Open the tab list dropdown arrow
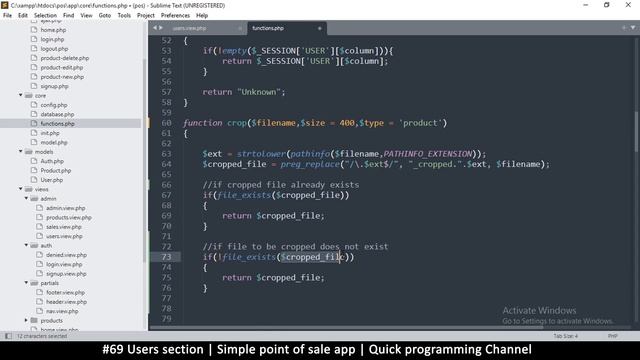The width and height of the screenshot is (640, 360). [633, 28]
